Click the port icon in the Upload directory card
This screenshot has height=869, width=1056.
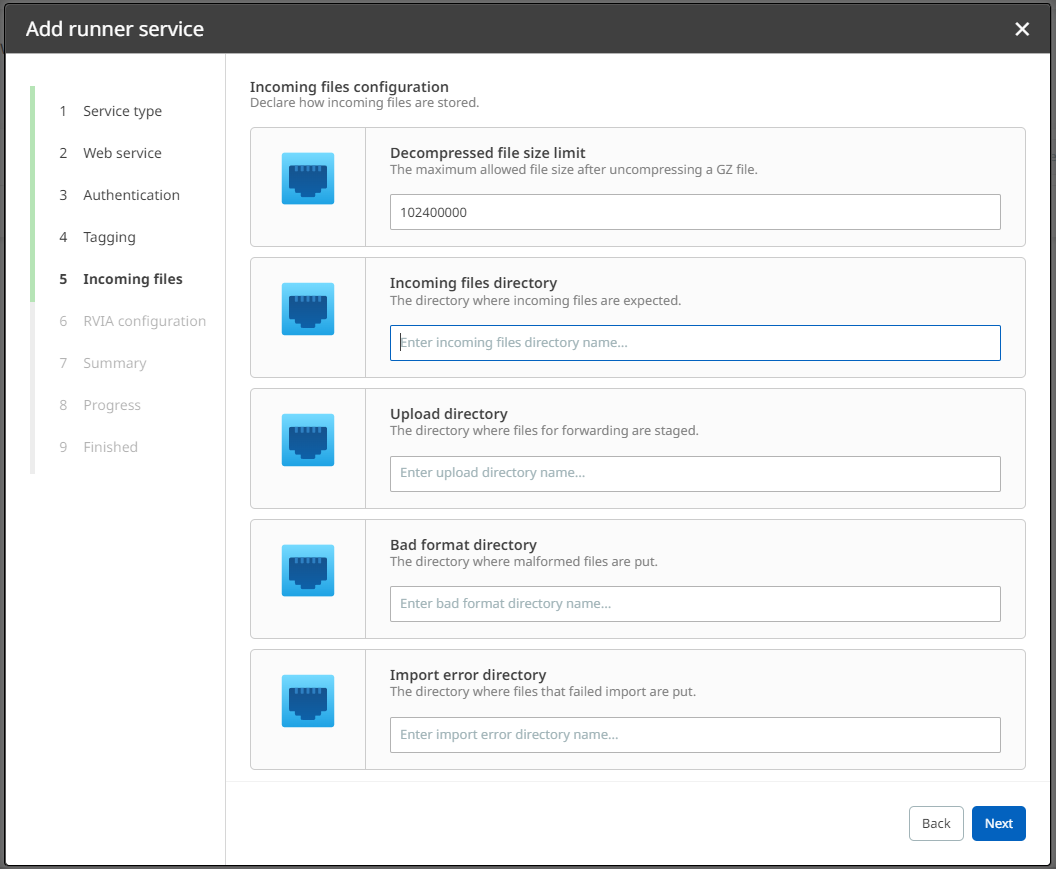[308, 440]
